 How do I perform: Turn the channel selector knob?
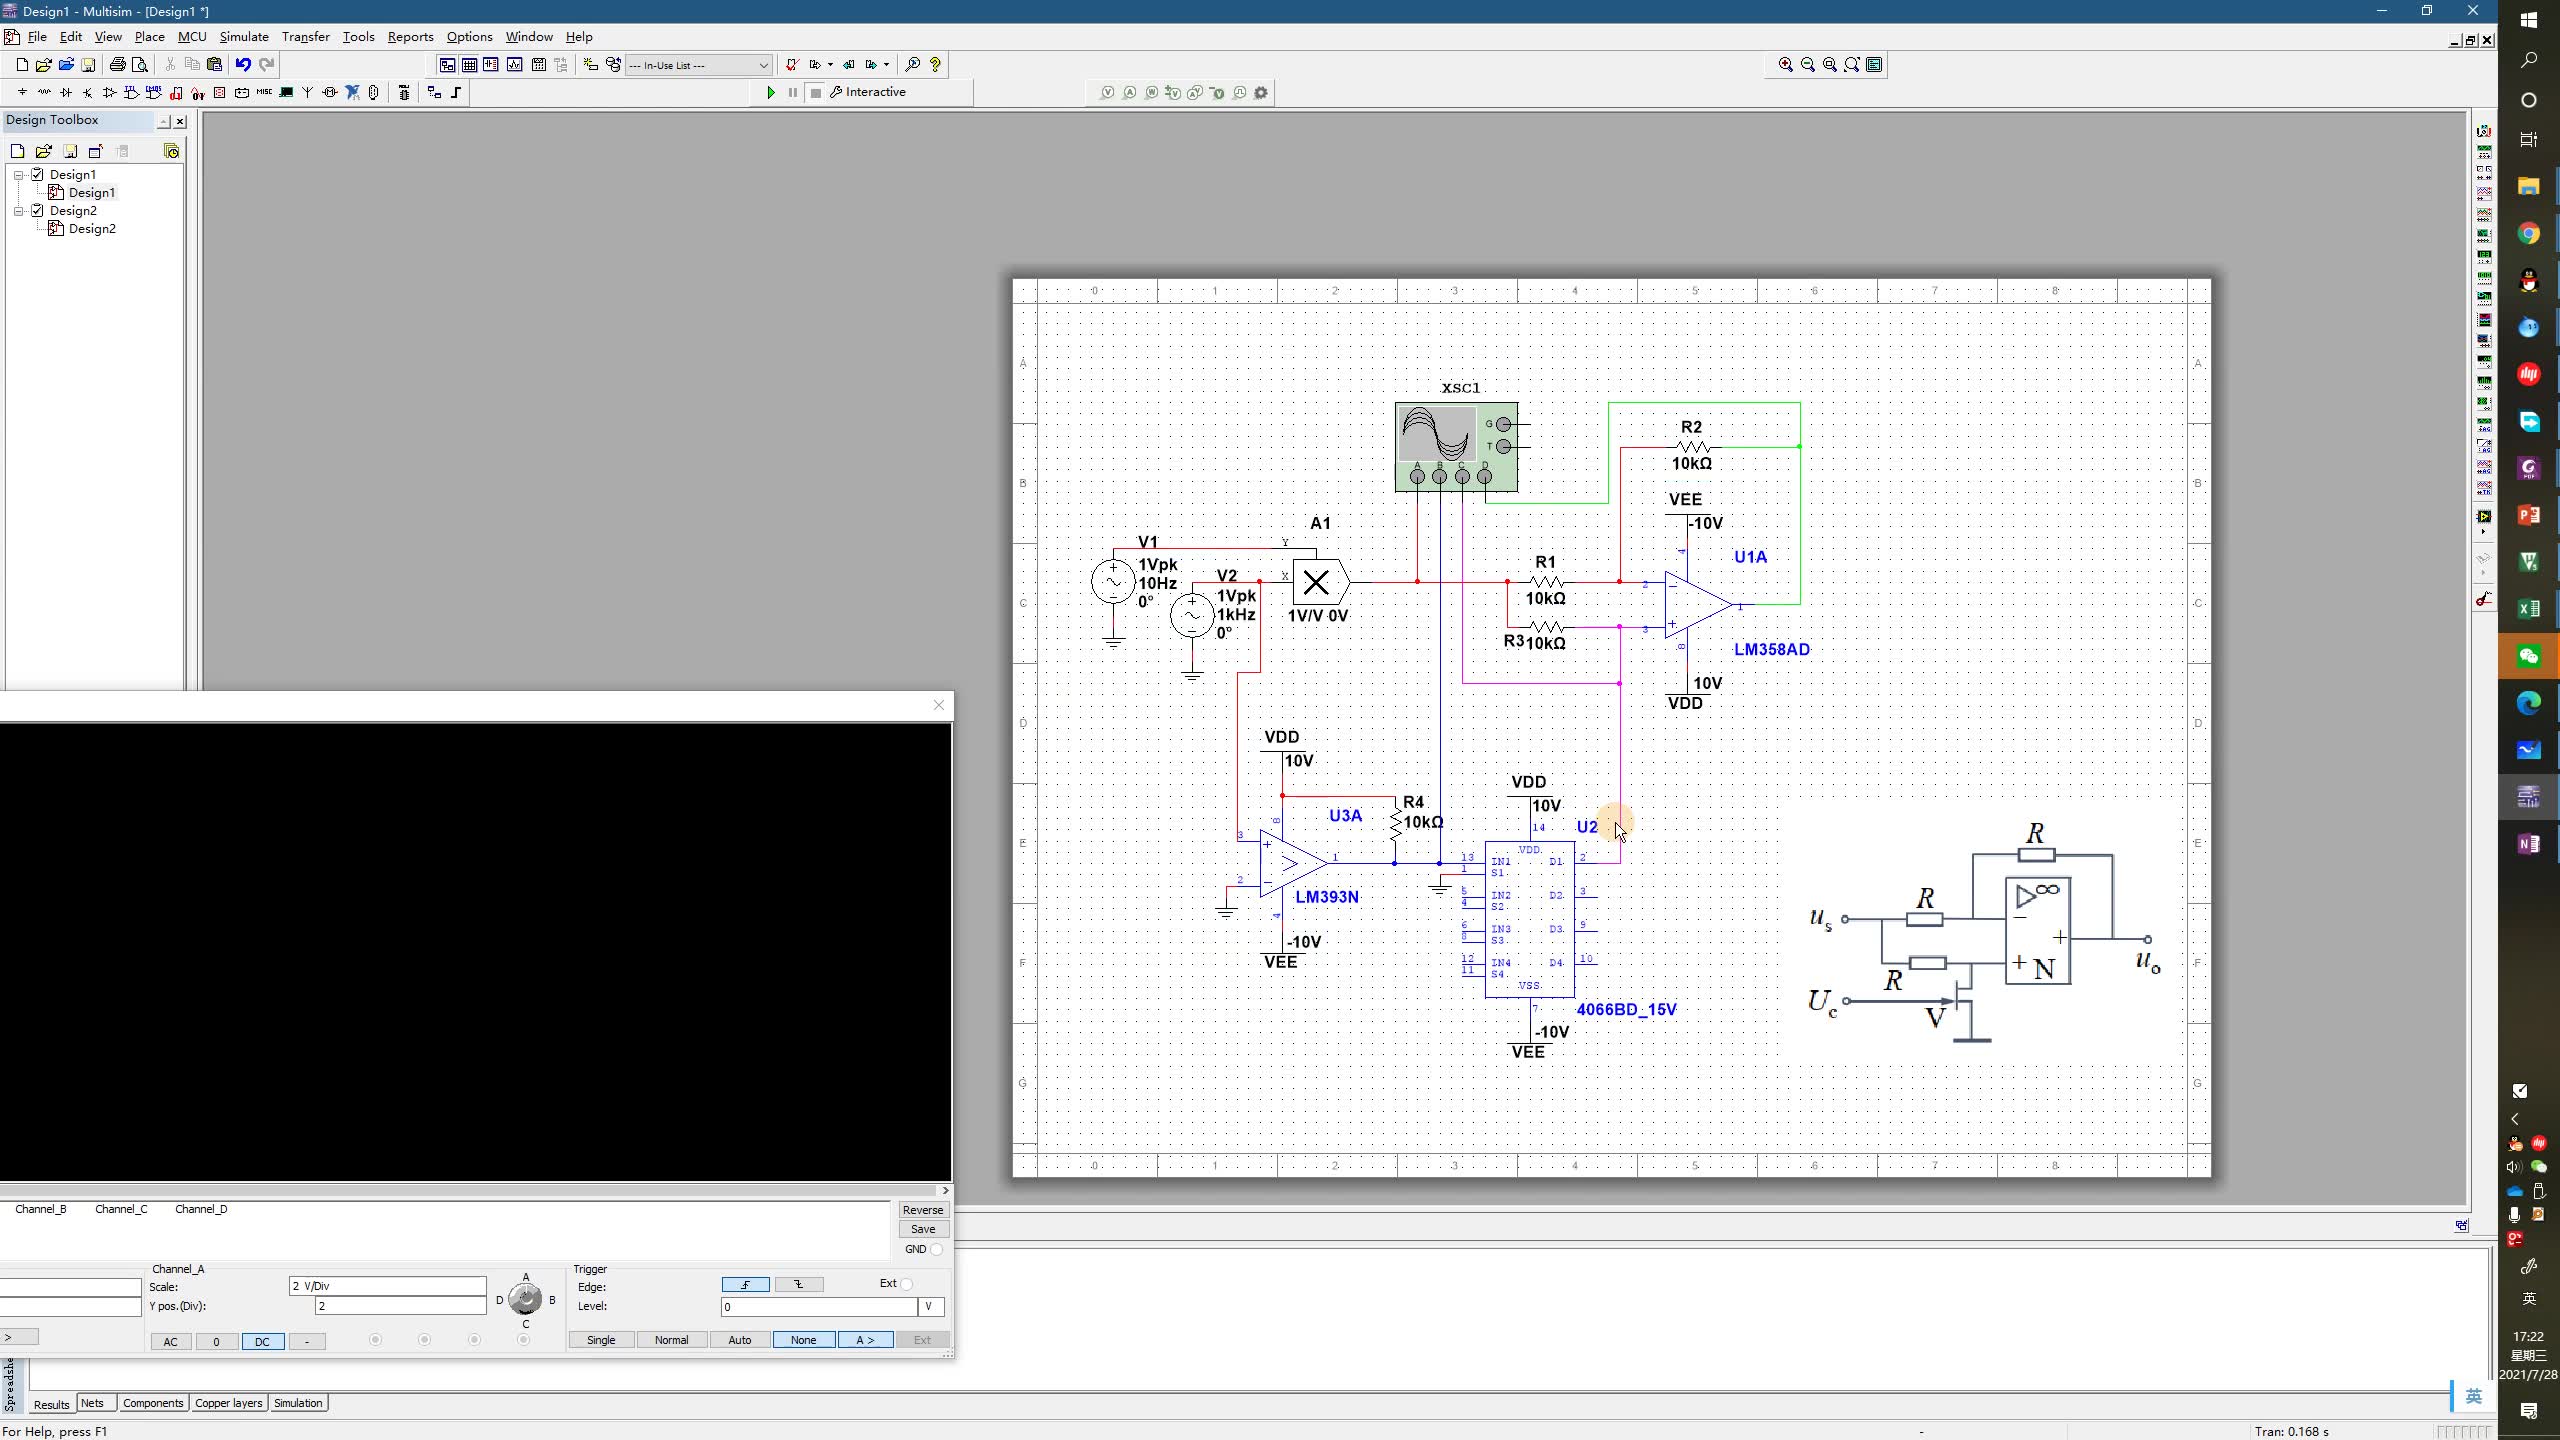[525, 1299]
